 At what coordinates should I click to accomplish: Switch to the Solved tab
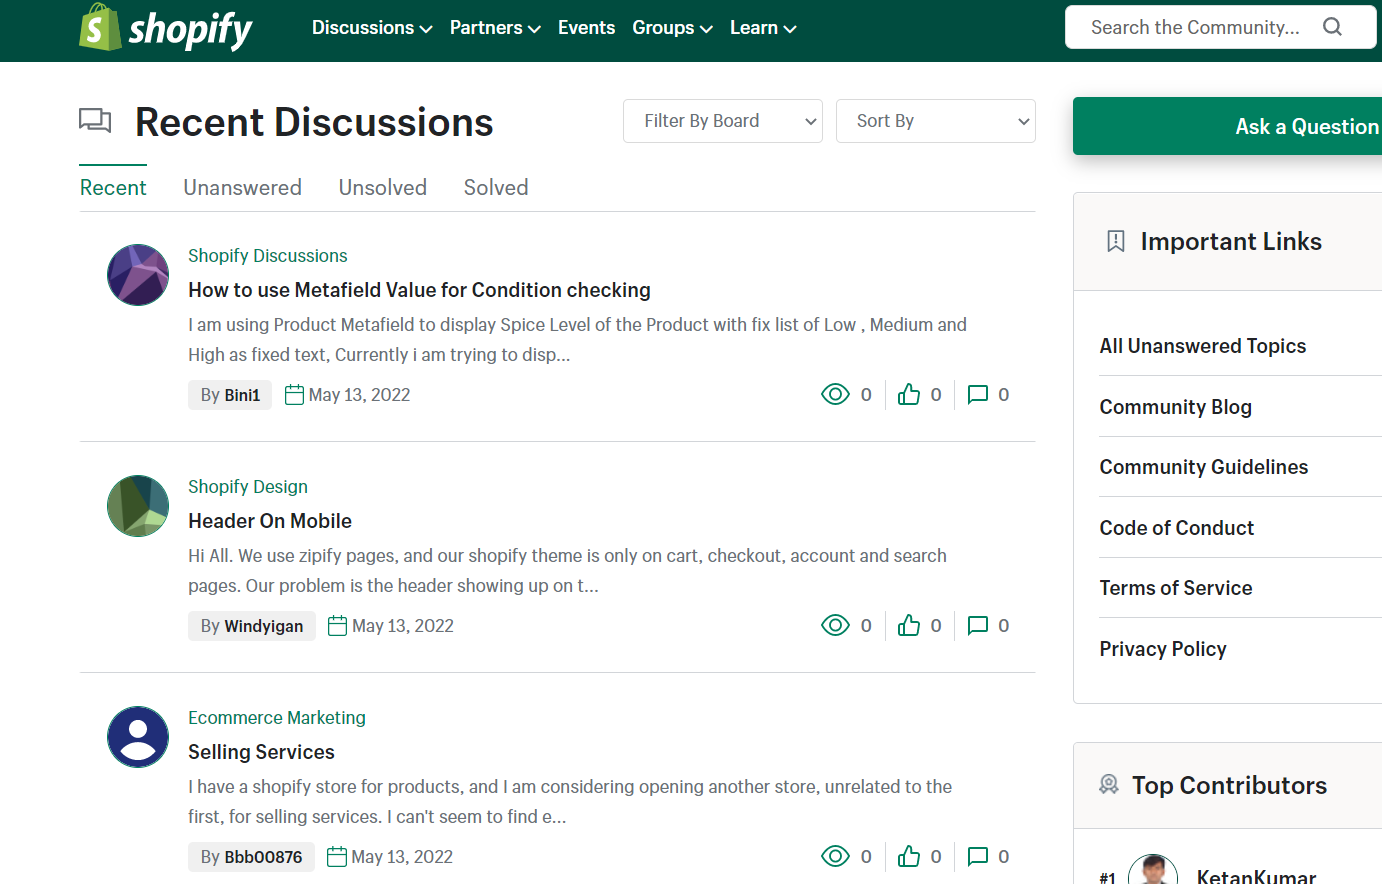click(x=496, y=188)
